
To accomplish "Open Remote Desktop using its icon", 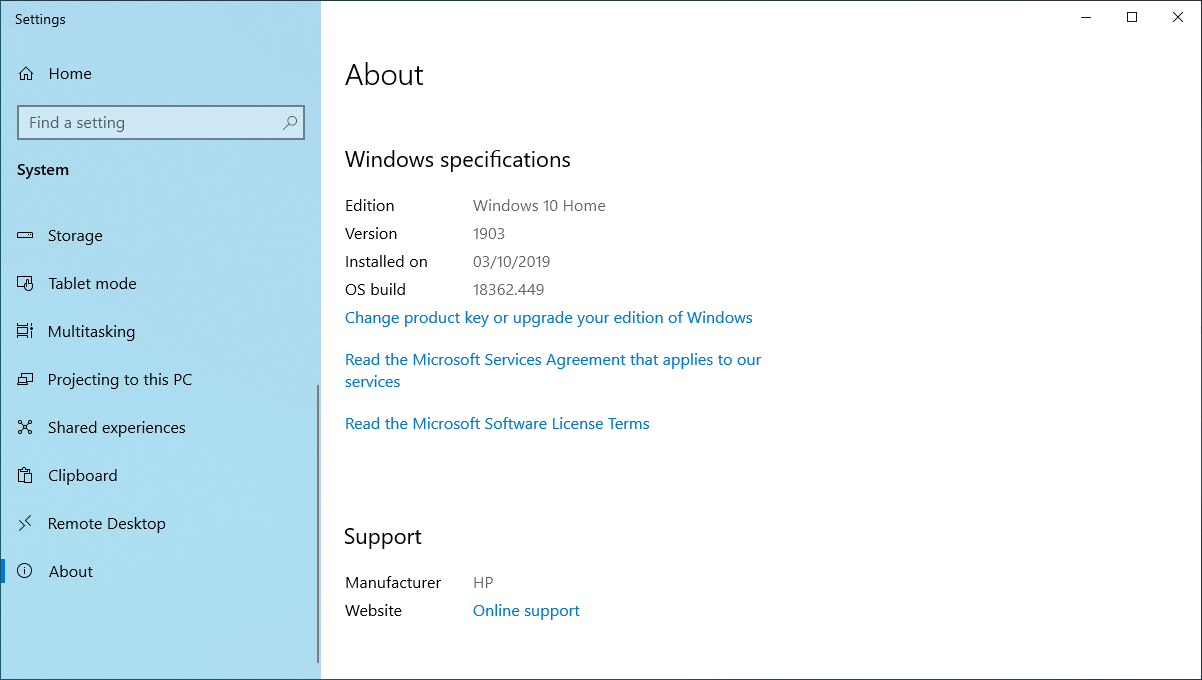I will coord(24,523).
